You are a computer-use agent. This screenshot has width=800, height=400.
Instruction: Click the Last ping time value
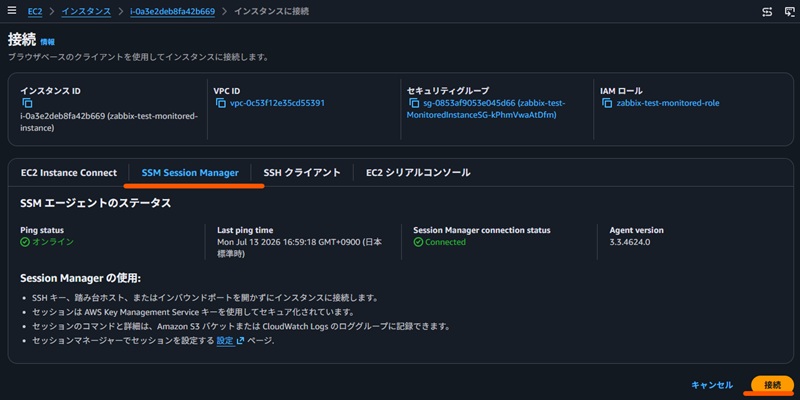pos(299,247)
